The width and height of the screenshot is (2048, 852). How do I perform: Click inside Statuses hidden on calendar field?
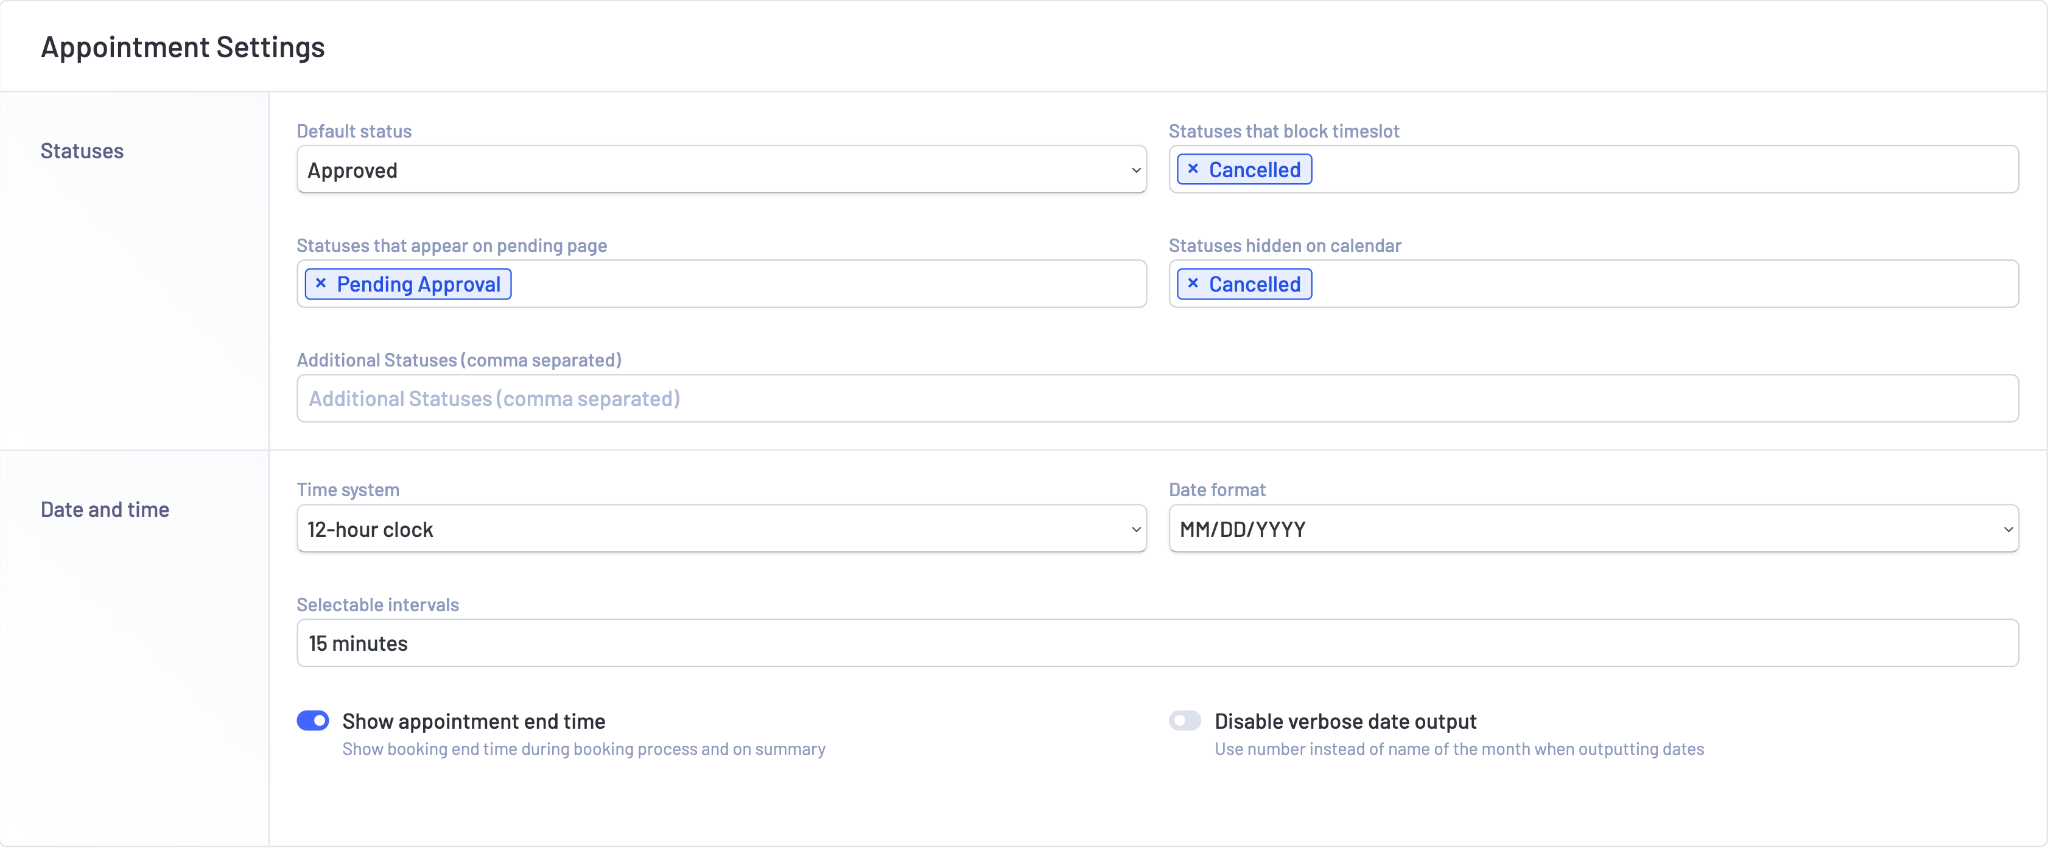tap(1593, 283)
